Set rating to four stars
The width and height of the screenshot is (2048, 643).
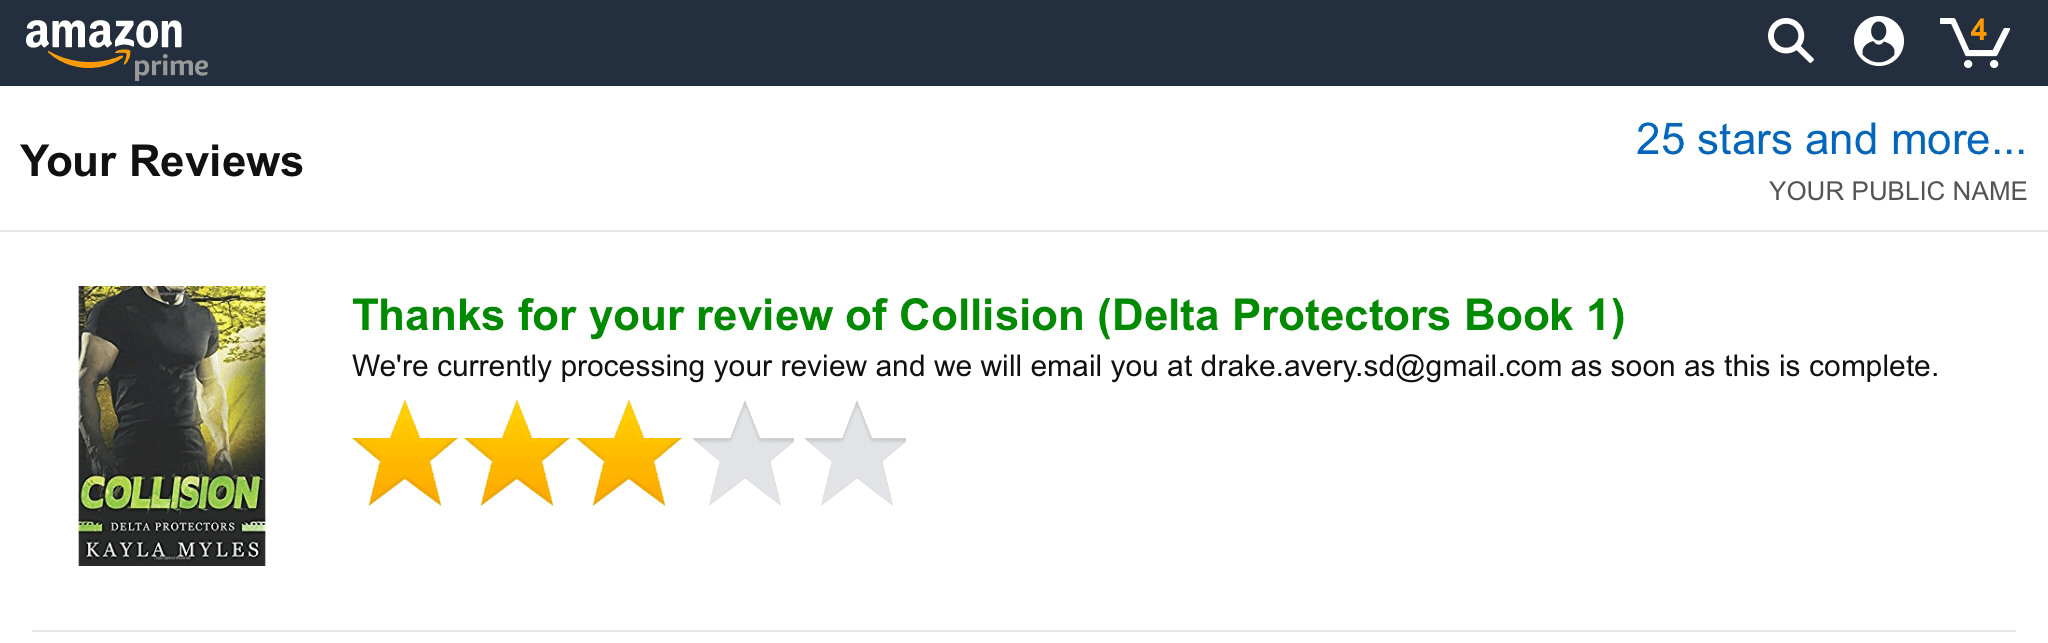[x=743, y=455]
